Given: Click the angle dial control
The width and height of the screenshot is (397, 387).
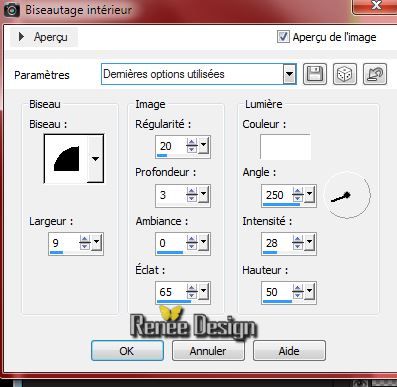Looking at the screenshot, I should [347, 195].
